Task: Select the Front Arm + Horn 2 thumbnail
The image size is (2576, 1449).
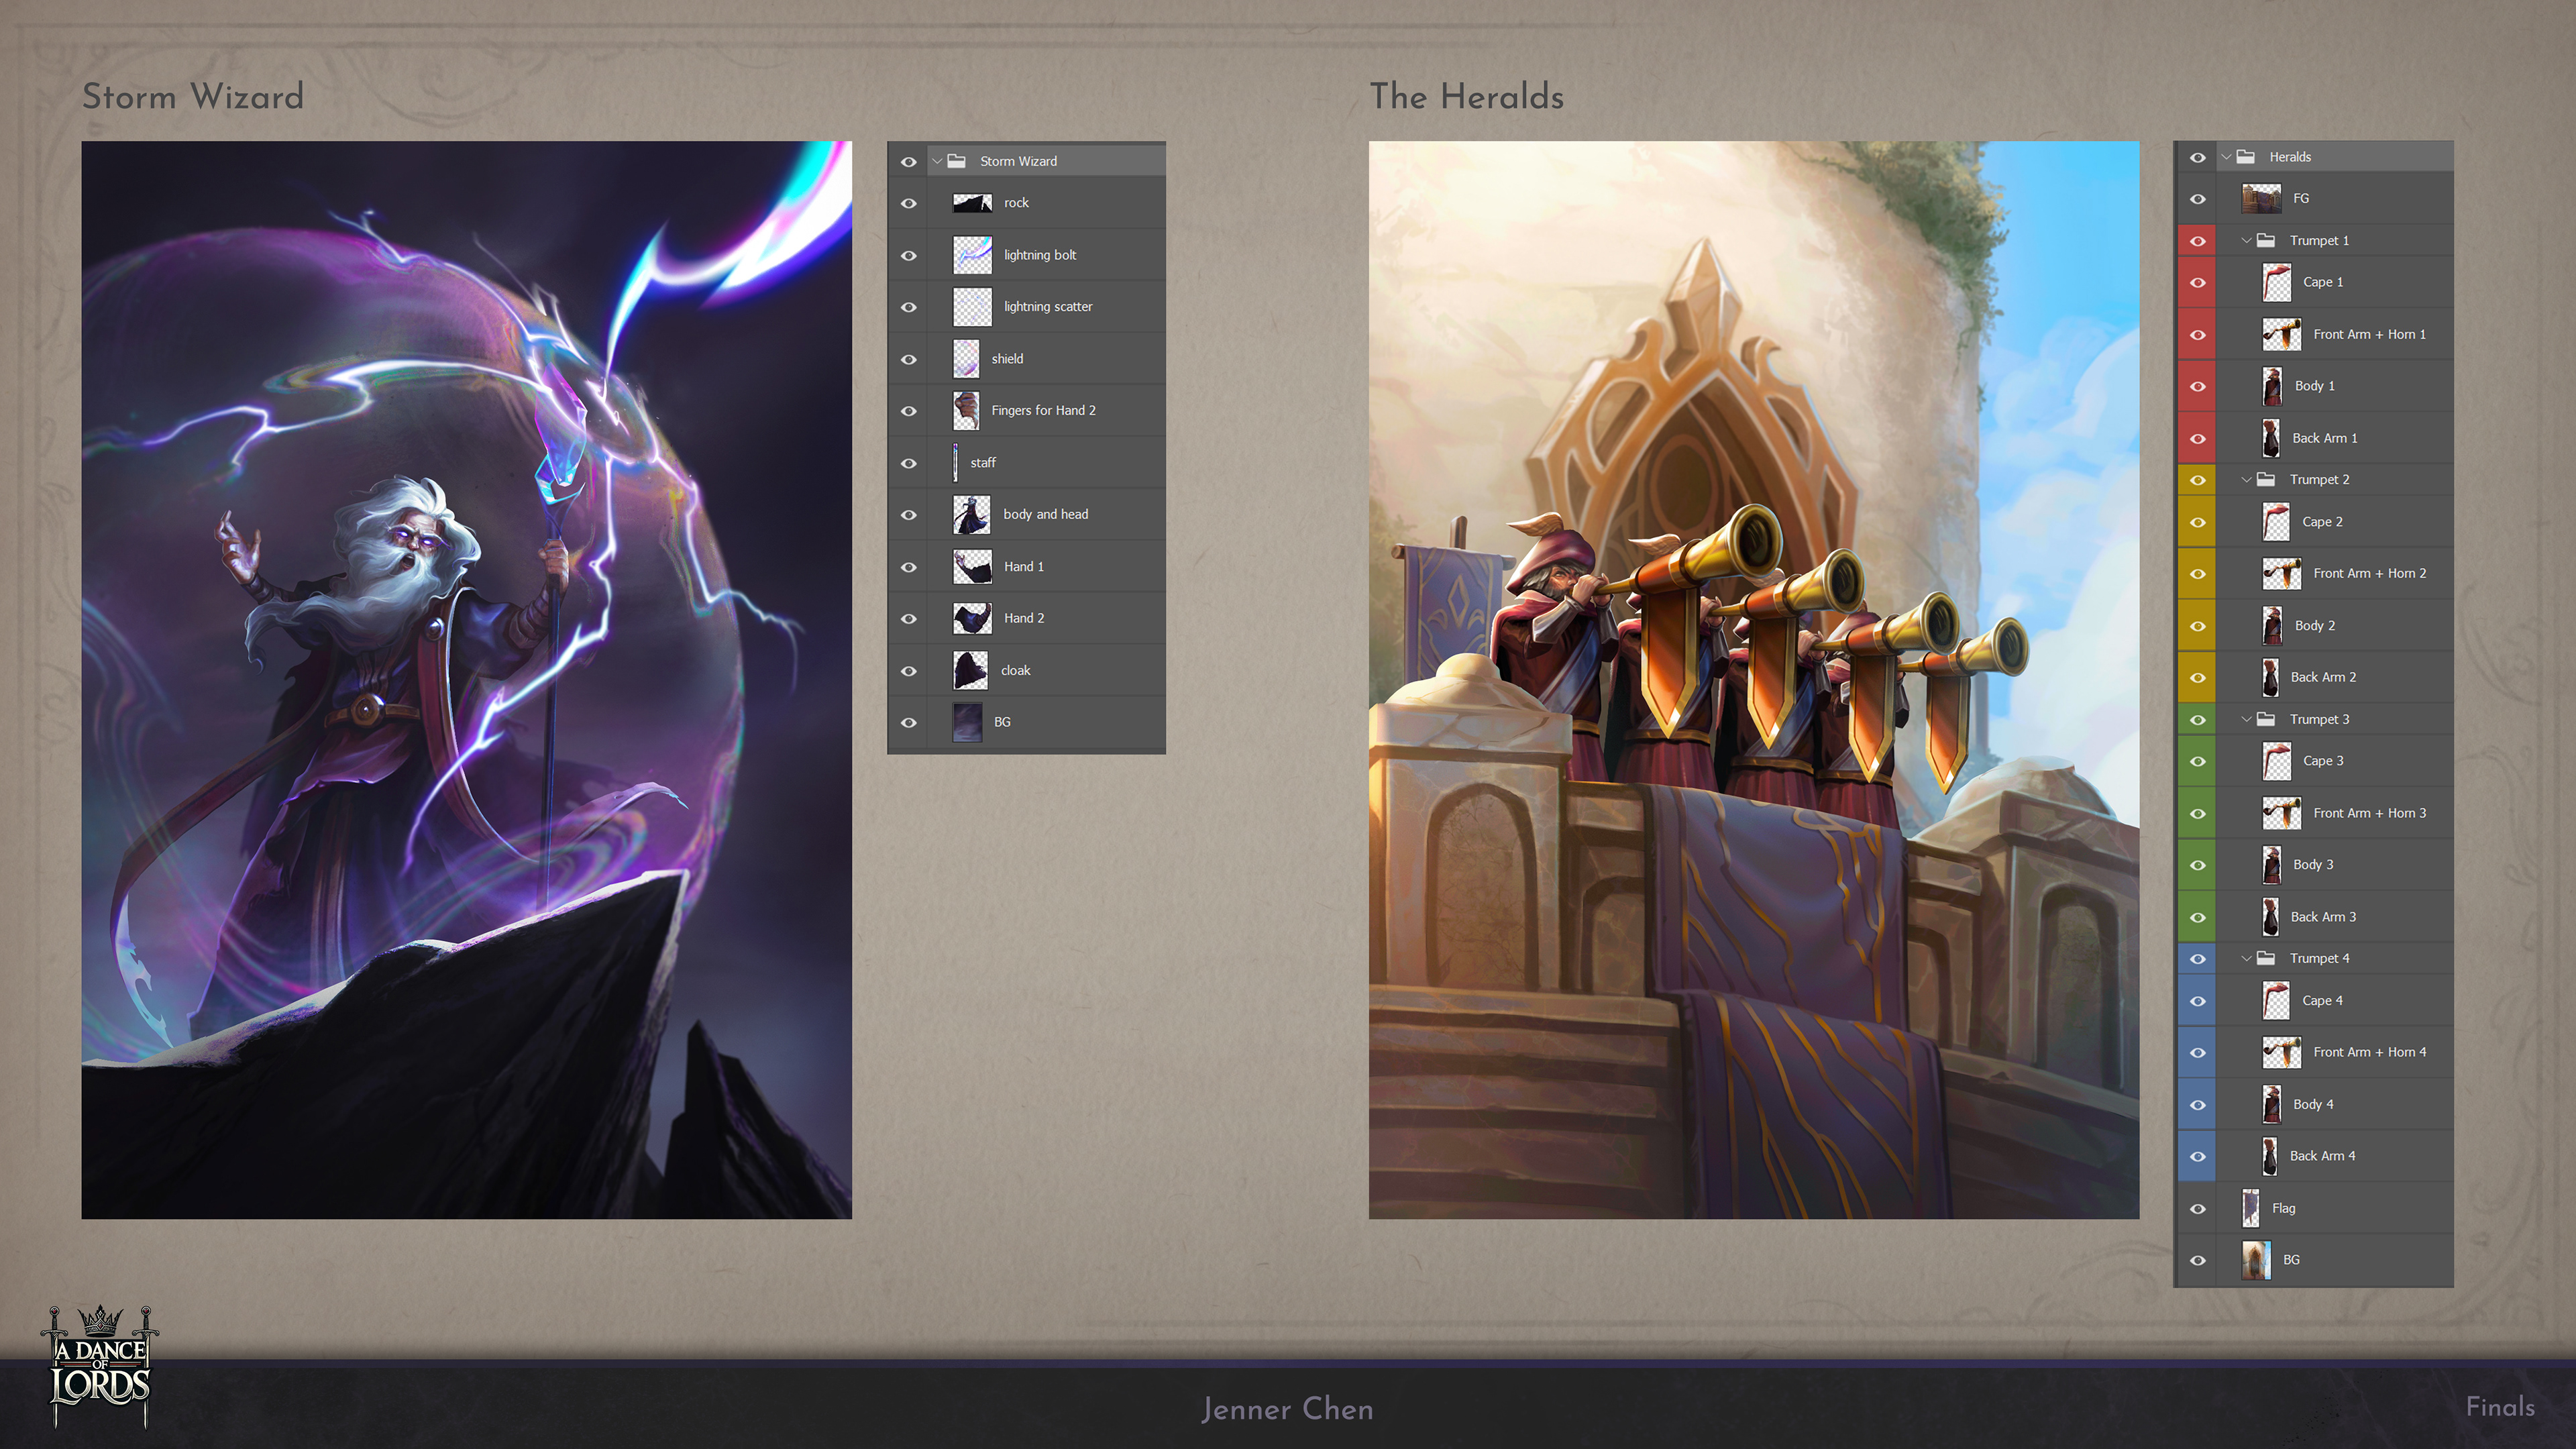Action: tap(2281, 574)
